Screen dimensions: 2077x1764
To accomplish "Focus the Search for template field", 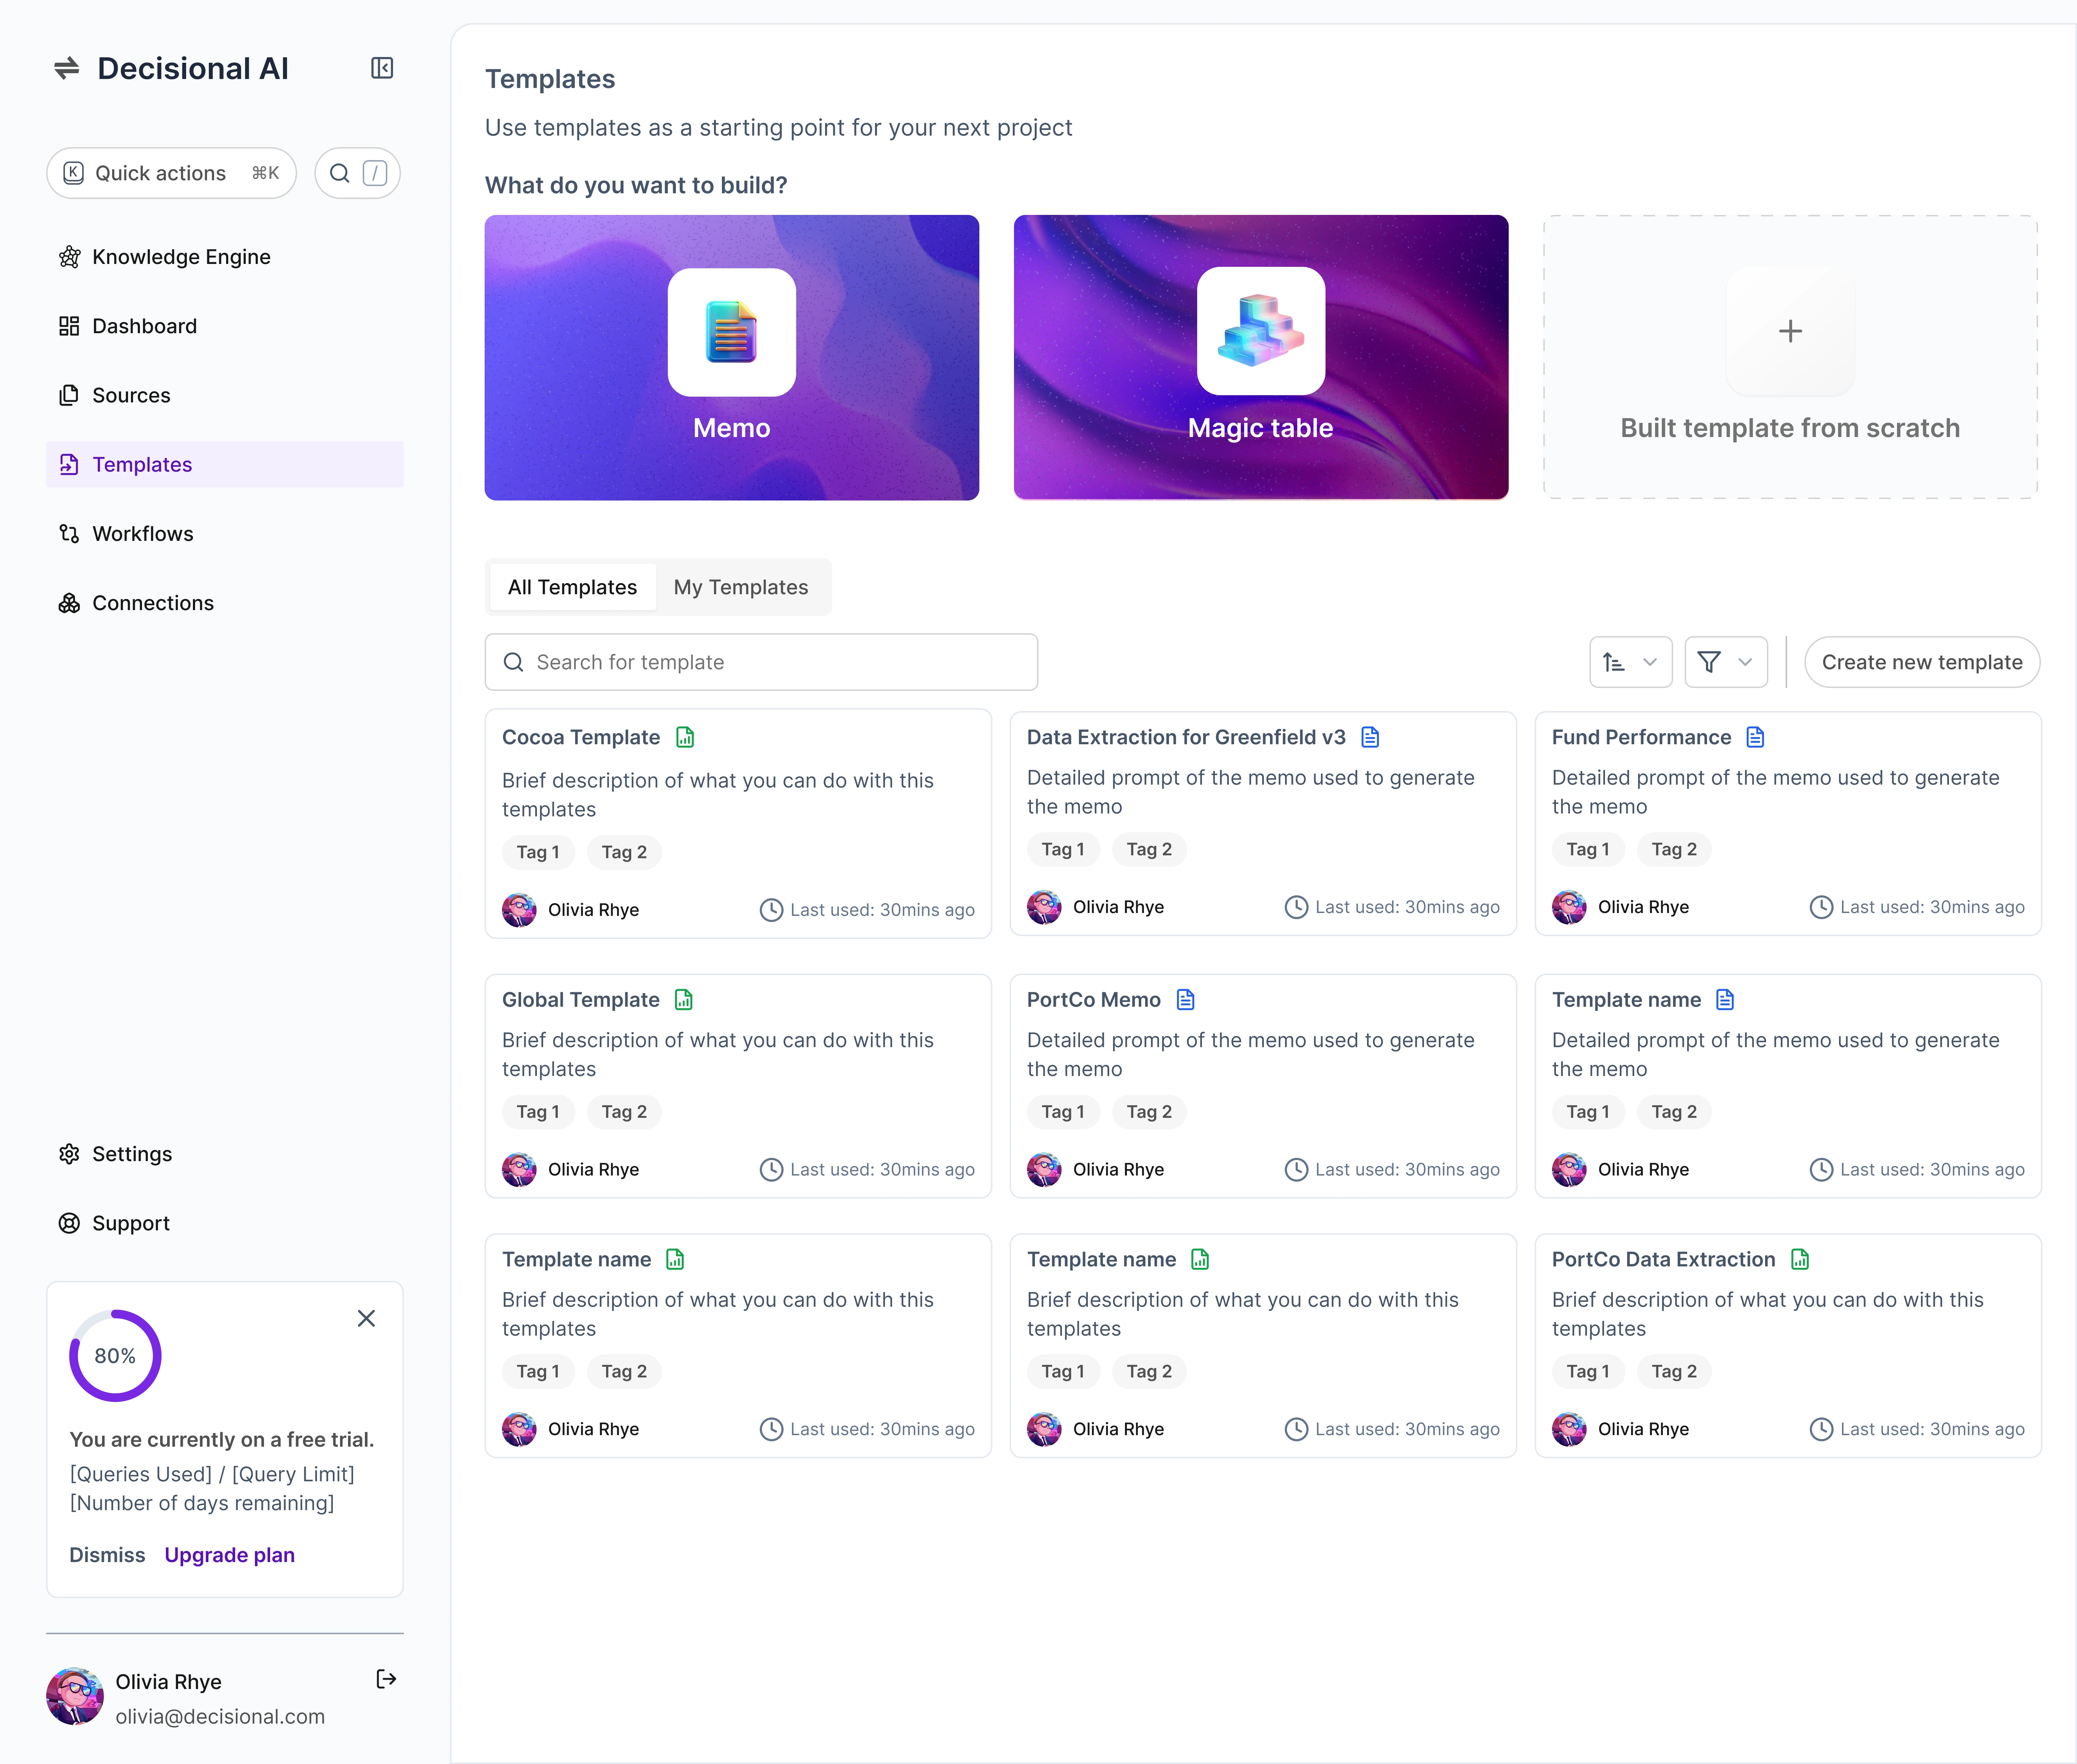I will [x=760, y=662].
